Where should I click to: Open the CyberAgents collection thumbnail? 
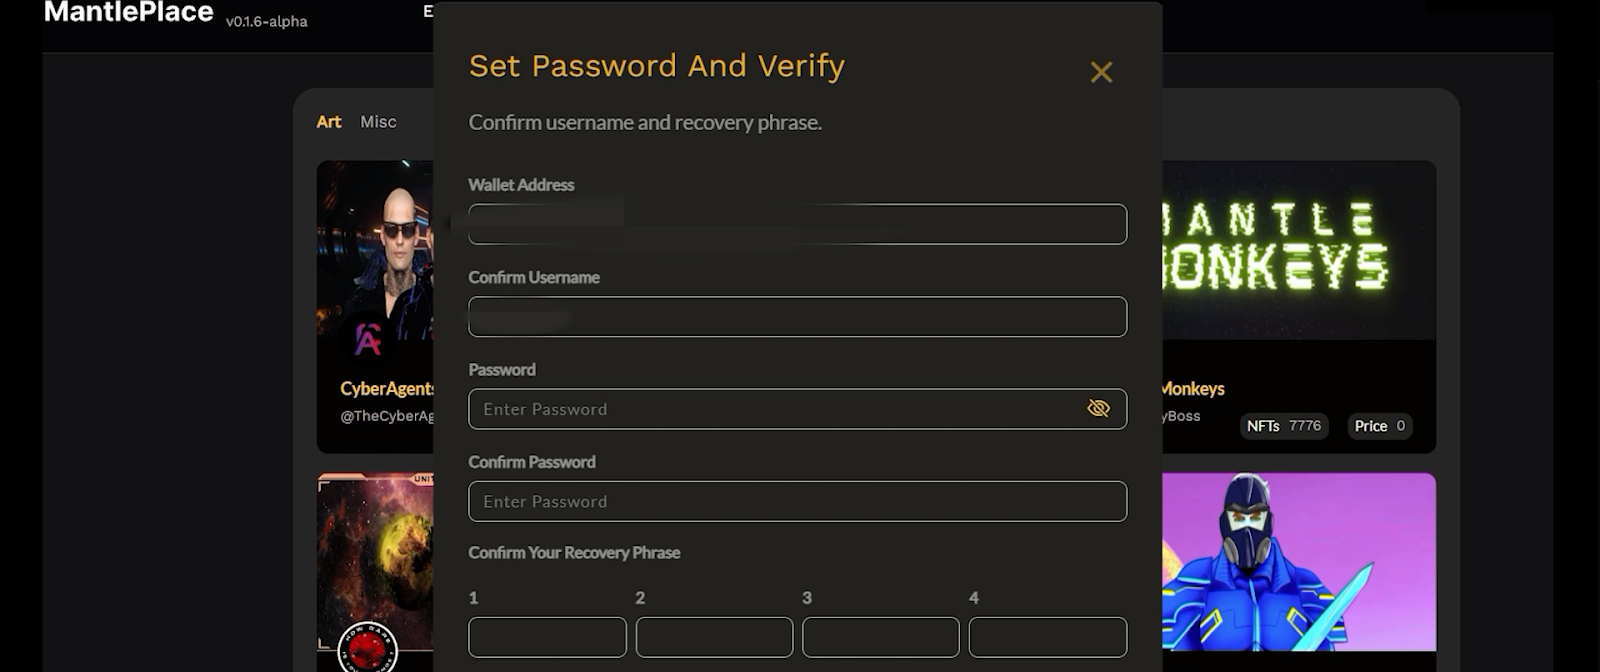(375, 260)
